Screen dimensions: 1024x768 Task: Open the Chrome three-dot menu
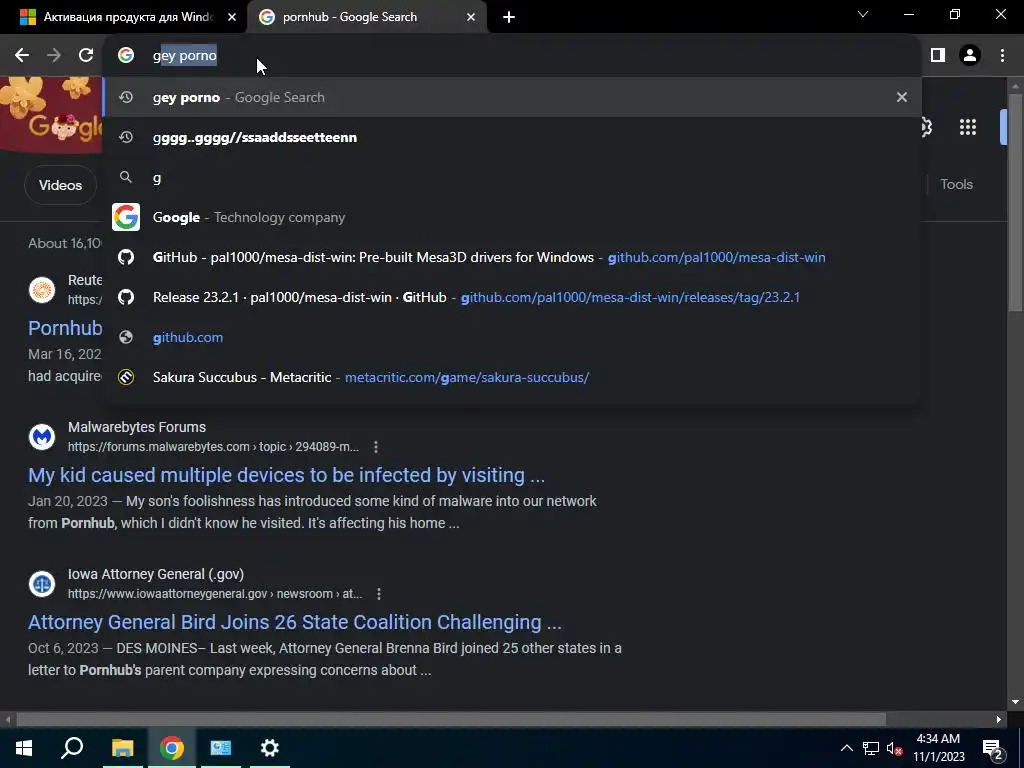click(1002, 56)
